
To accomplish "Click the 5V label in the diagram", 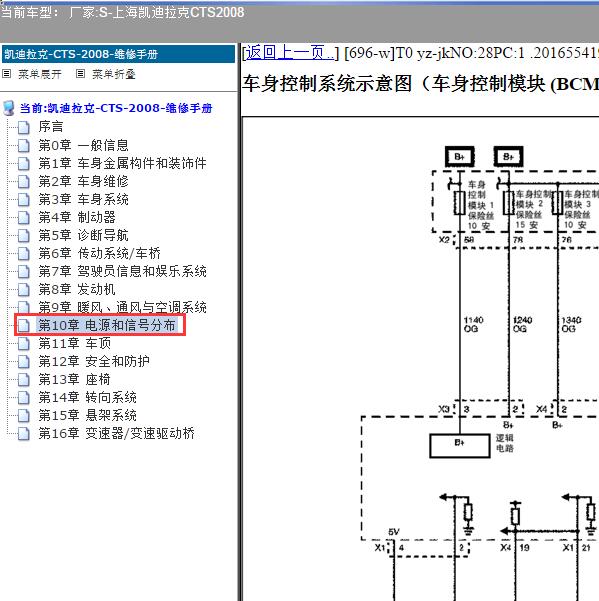I will [394, 532].
